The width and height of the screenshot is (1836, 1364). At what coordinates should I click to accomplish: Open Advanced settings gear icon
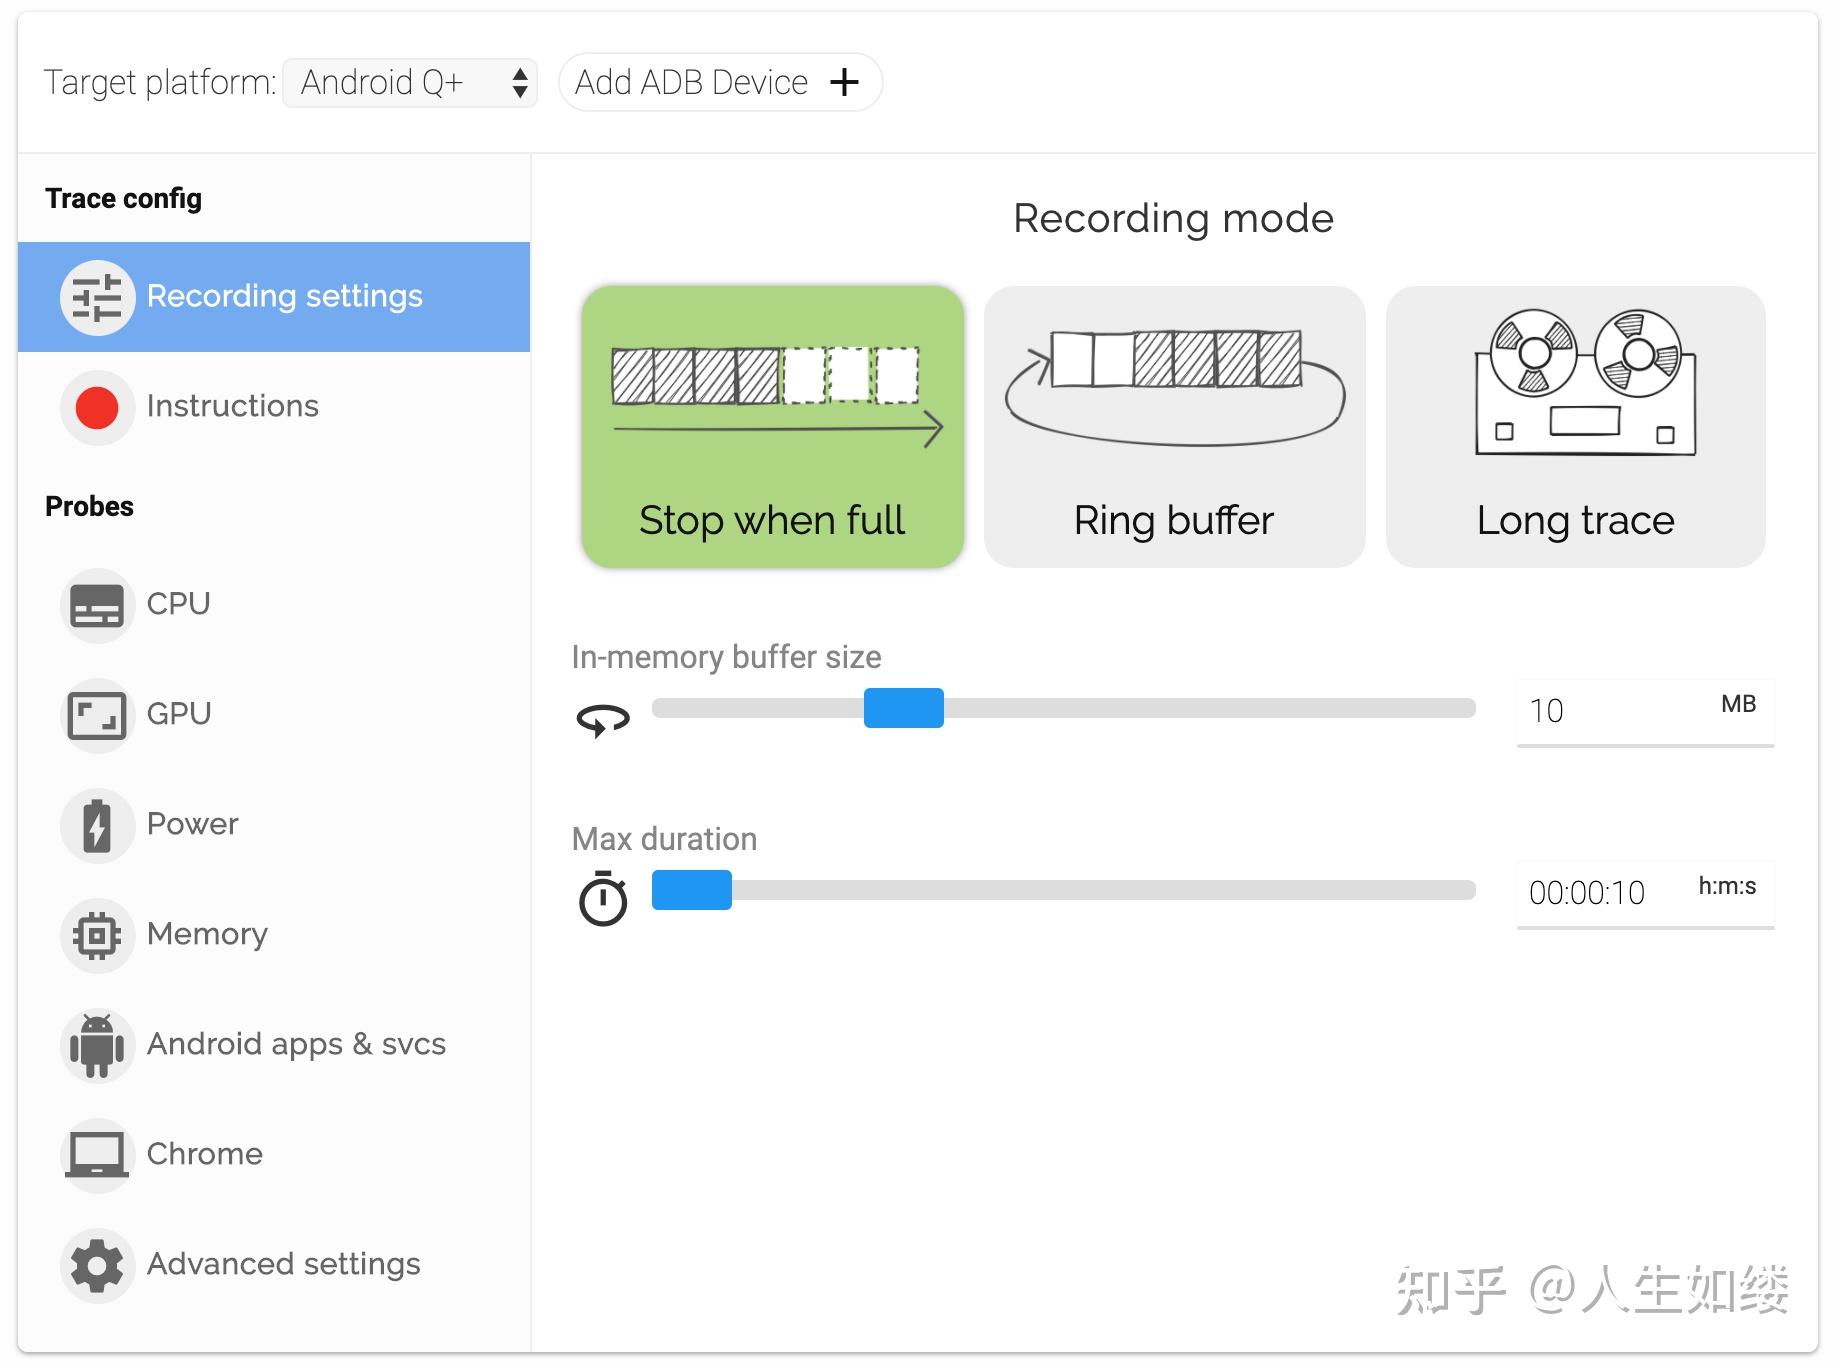pyautogui.click(x=97, y=1265)
